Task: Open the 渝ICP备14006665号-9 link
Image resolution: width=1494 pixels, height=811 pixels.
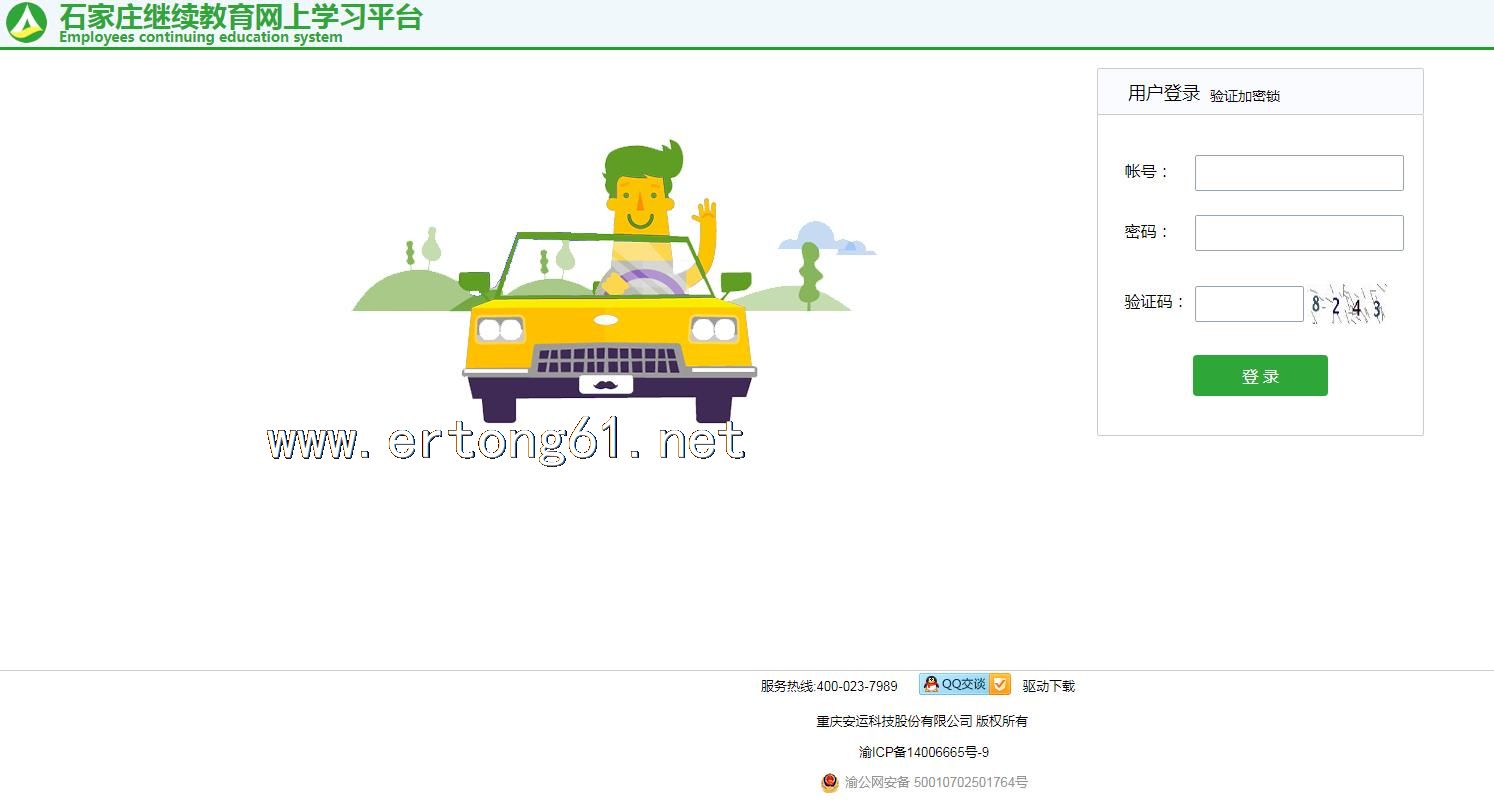Action: [x=923, y=752]
